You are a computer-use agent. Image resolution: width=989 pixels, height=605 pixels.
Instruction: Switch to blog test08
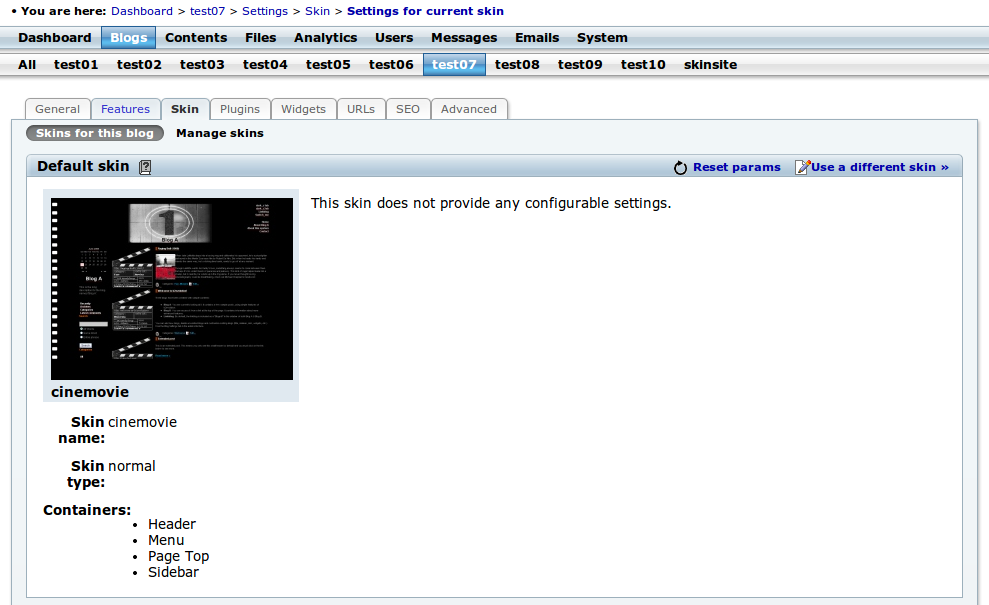(517, 65)
